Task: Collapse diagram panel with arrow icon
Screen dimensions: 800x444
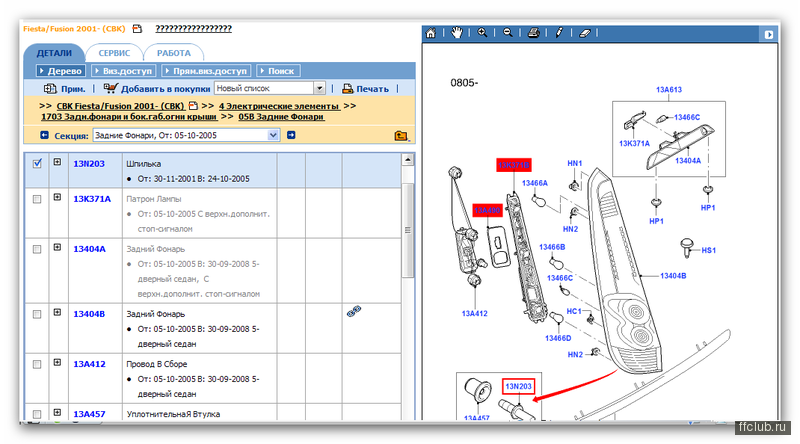Action: click(x=769, y=35)
